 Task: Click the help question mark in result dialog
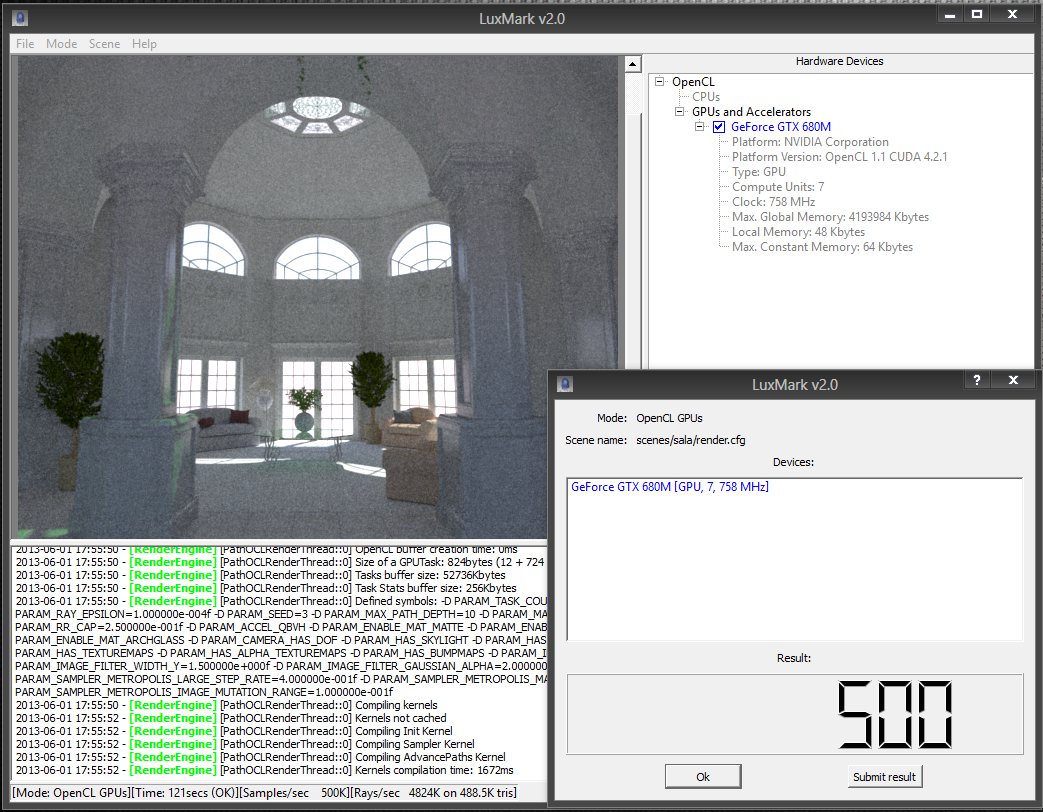click(x=976, y=380)
